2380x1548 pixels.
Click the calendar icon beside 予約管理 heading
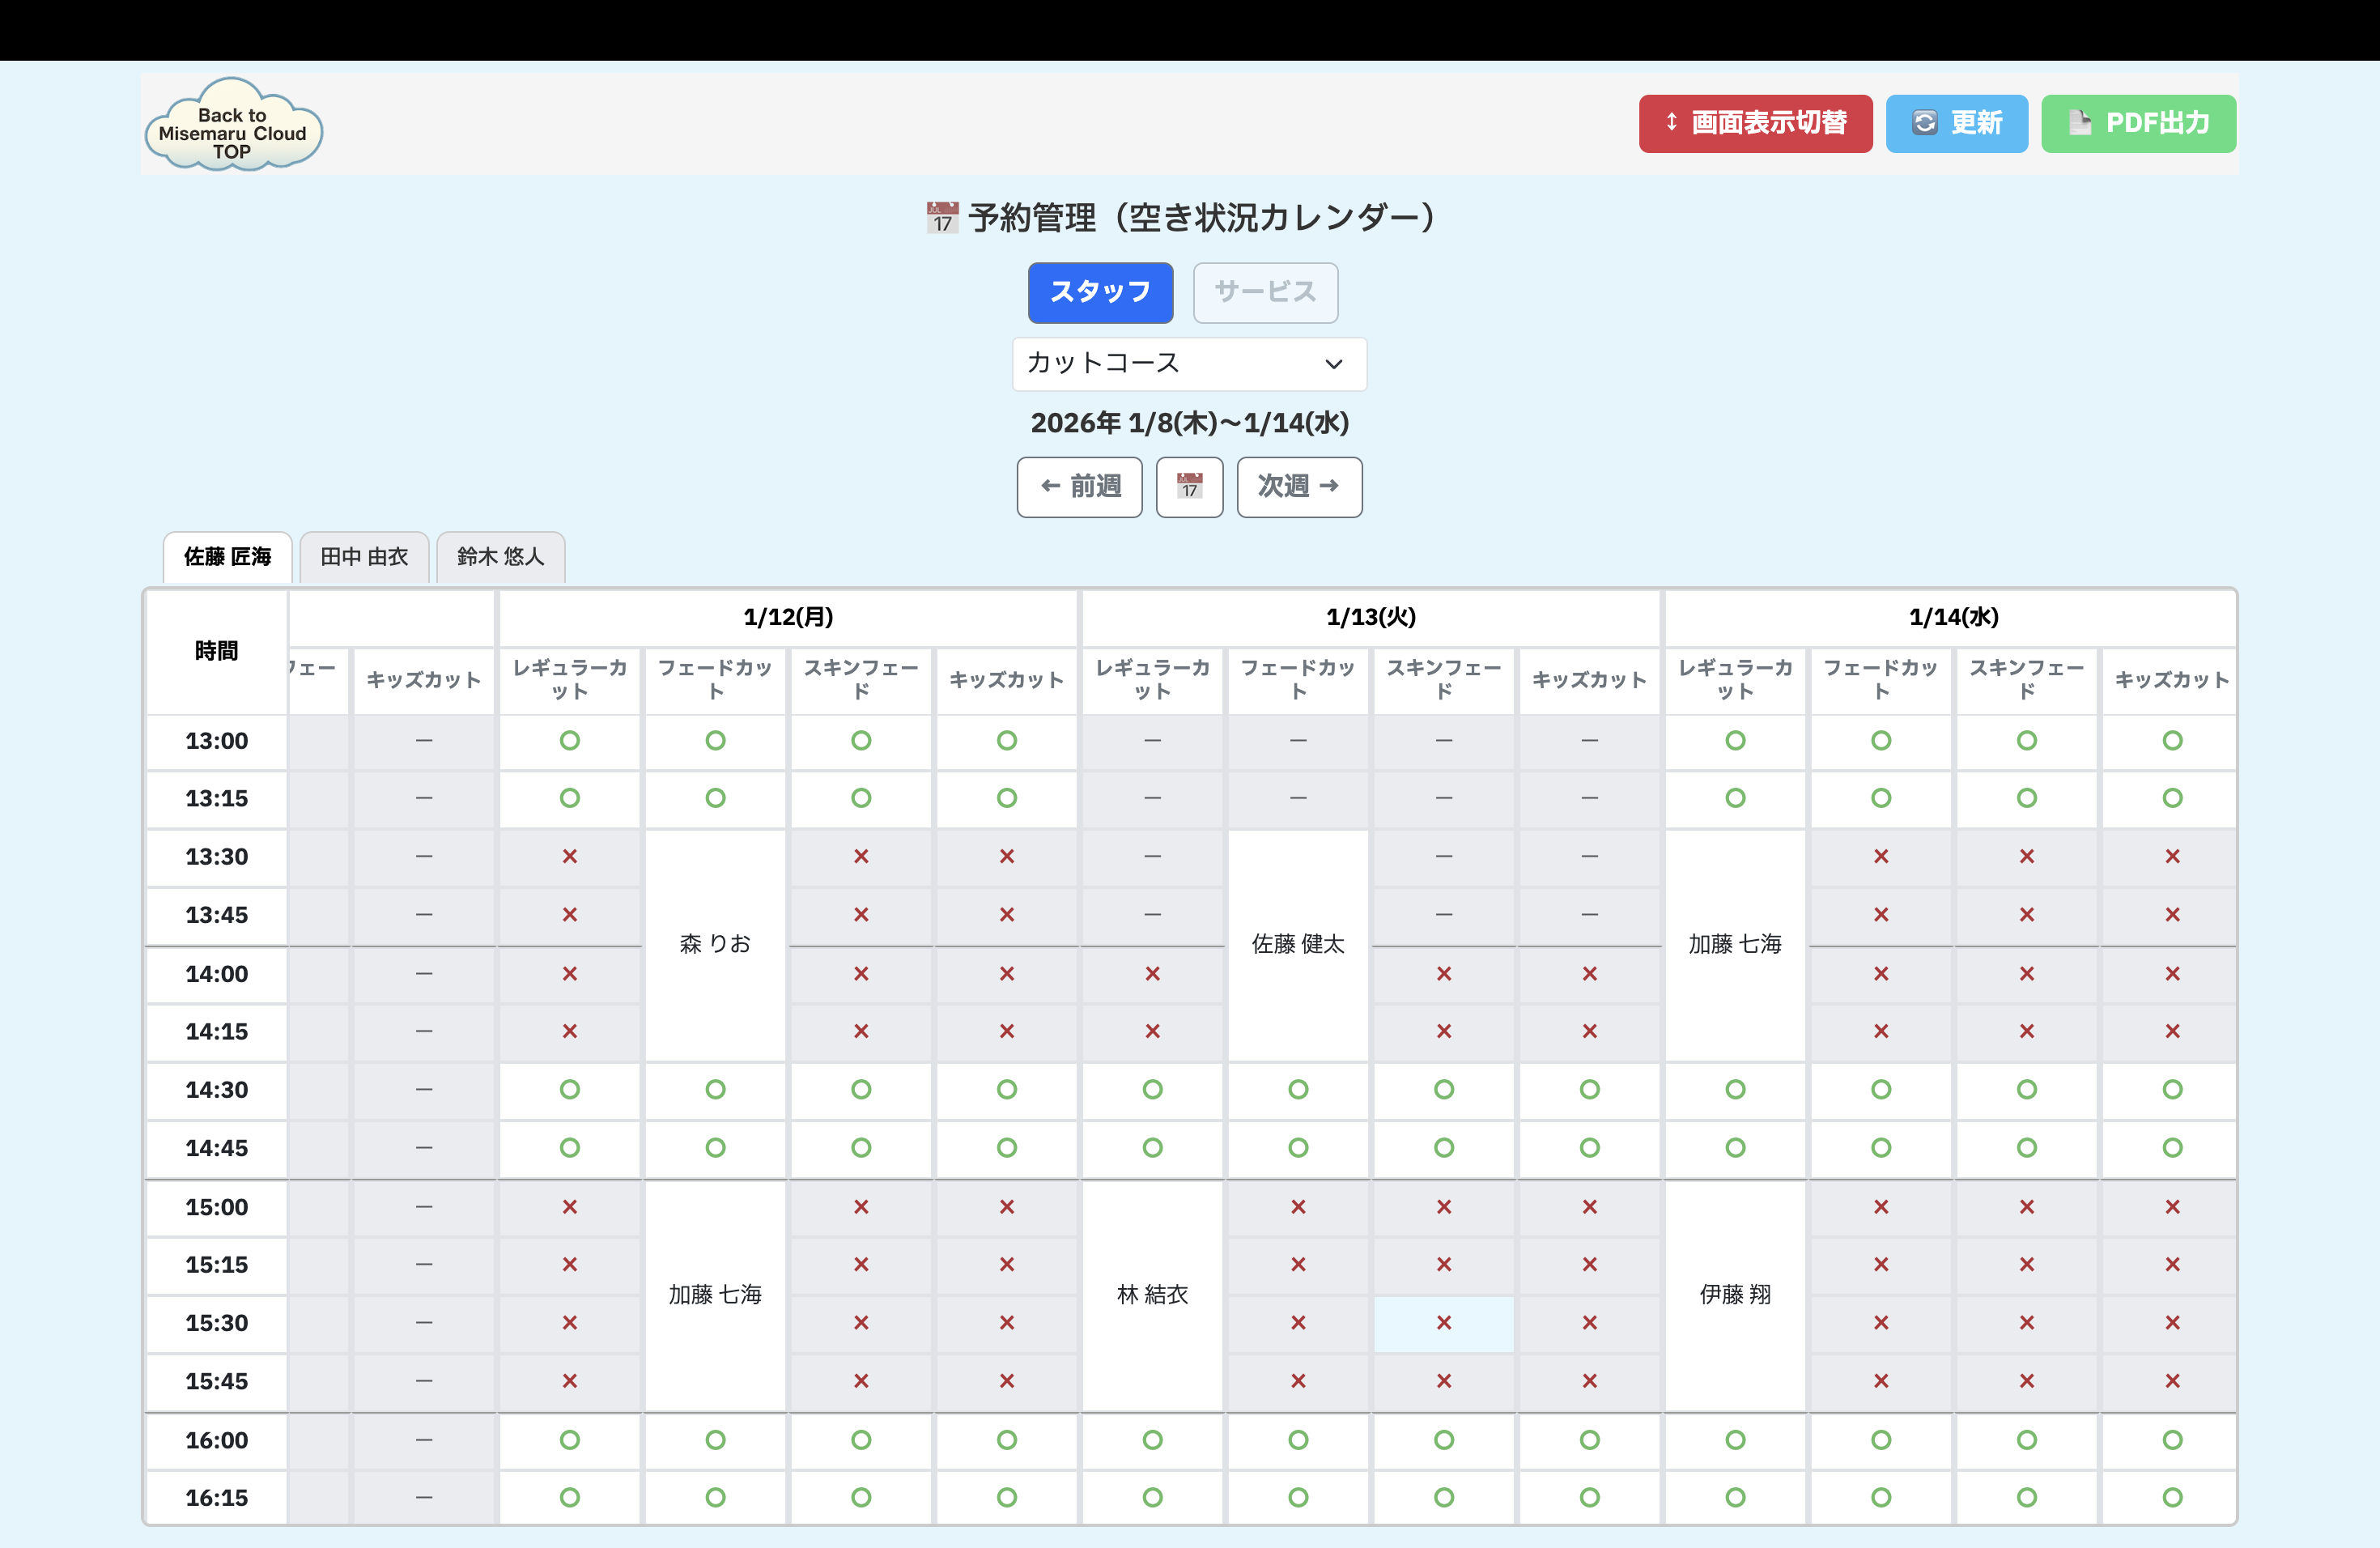[x=941, y=216]
